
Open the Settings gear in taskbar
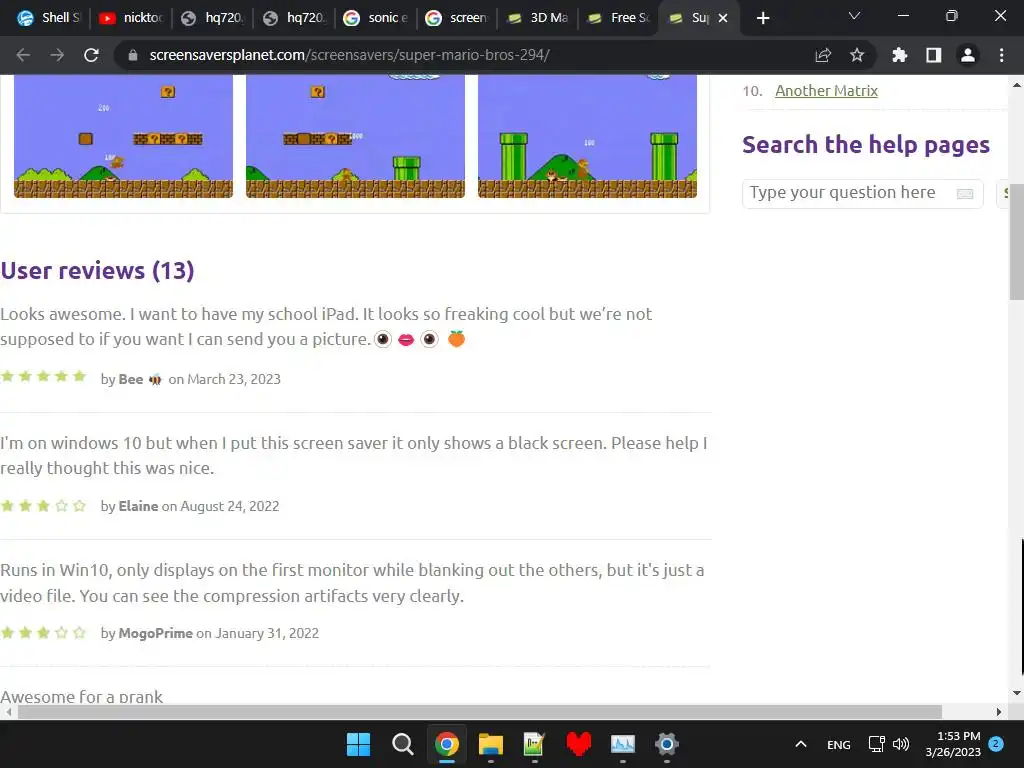point(667,744)
